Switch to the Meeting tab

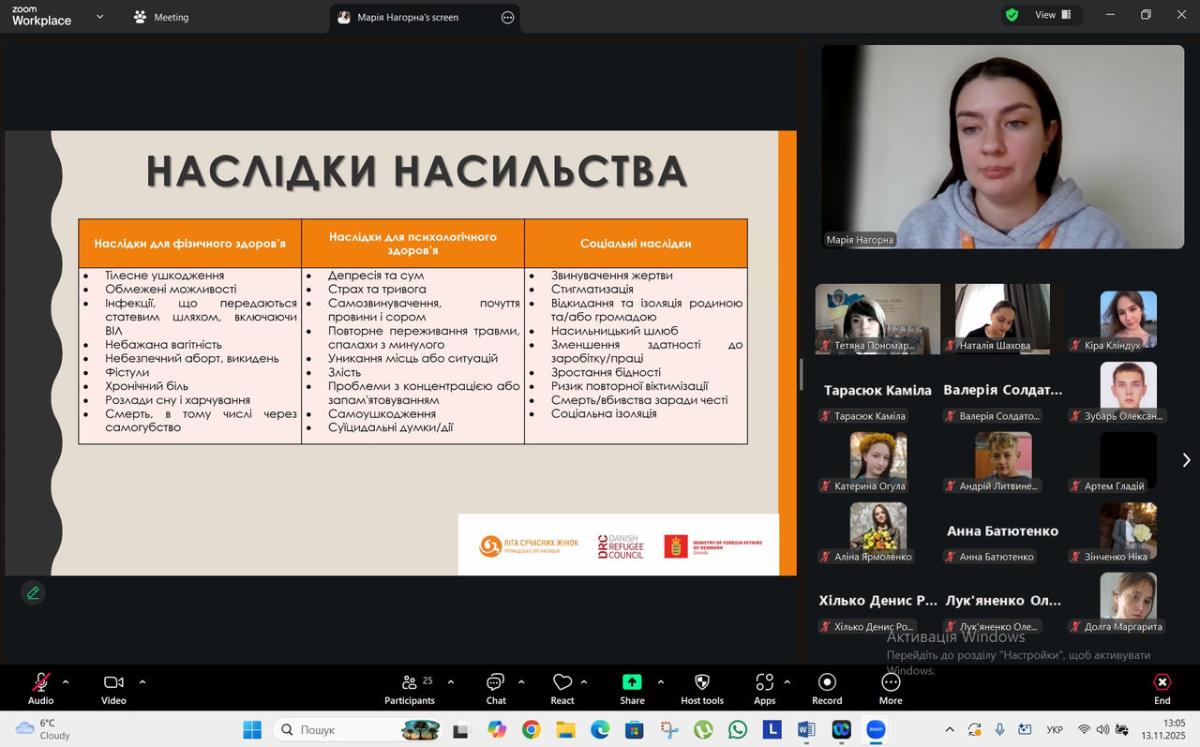161,17
